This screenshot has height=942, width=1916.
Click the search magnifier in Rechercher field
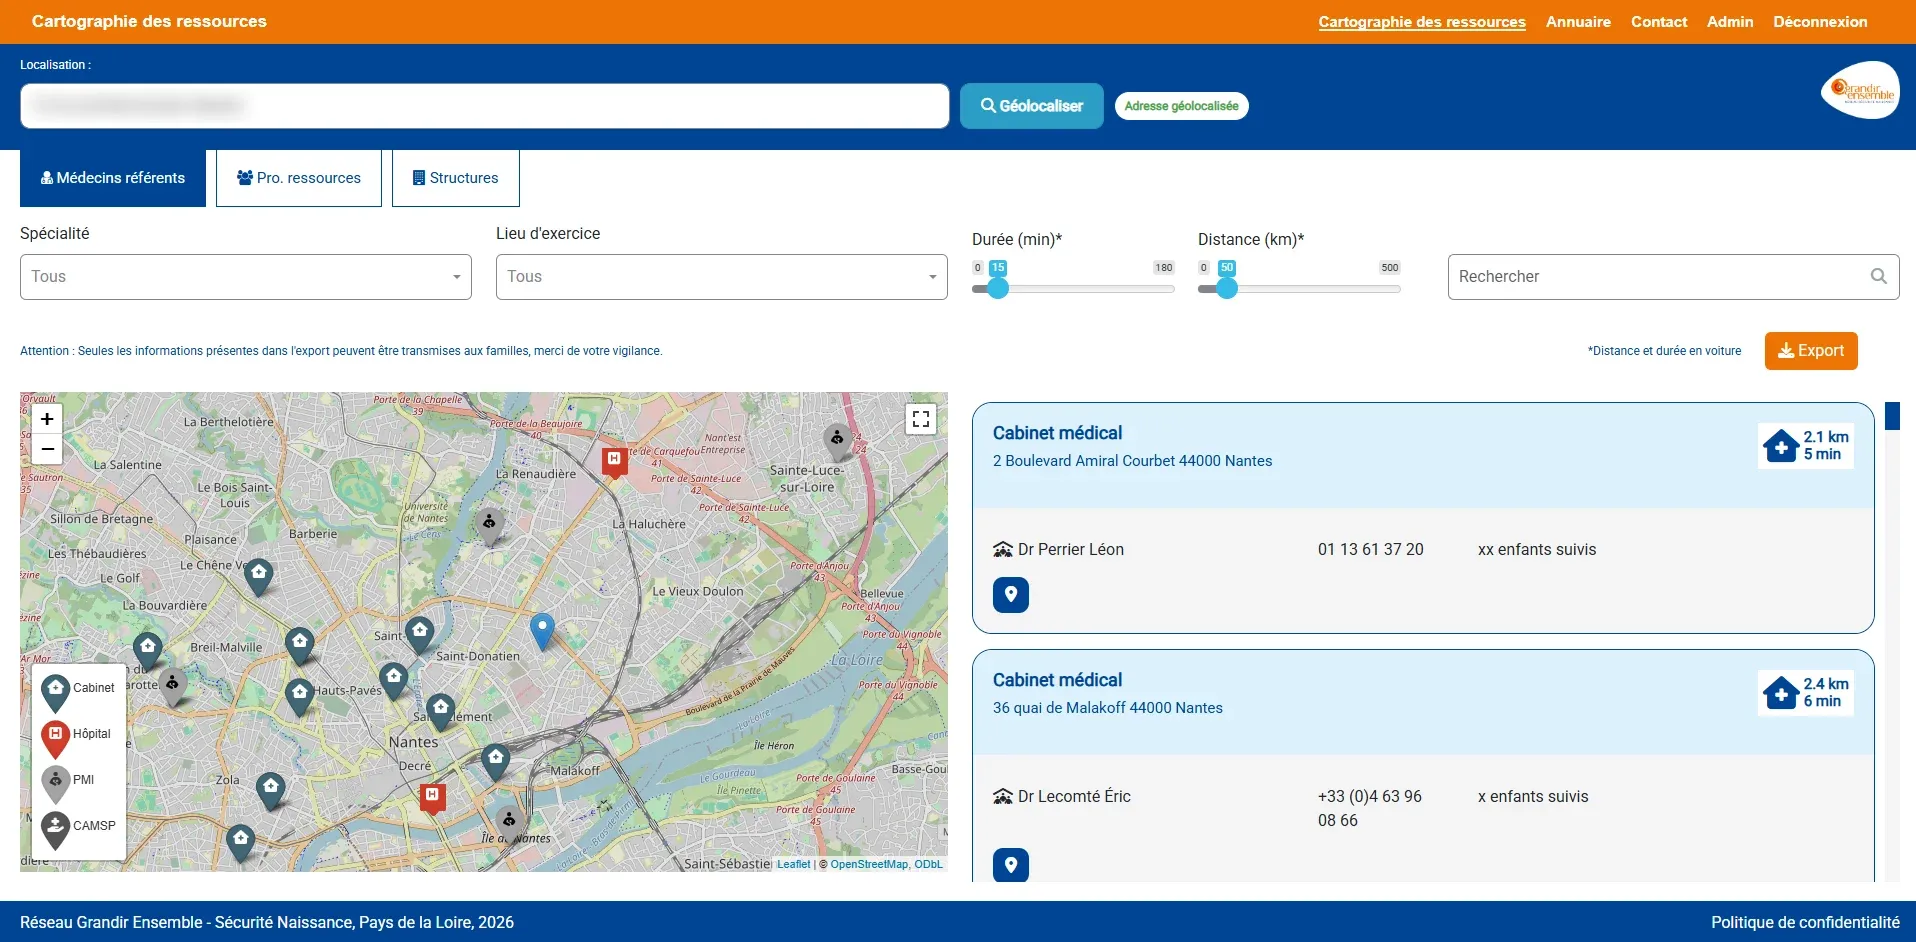(1879, 277)
